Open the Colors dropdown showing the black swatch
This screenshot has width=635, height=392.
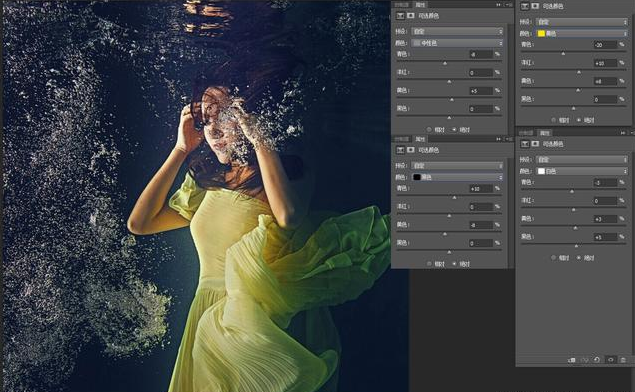point(458,177)
